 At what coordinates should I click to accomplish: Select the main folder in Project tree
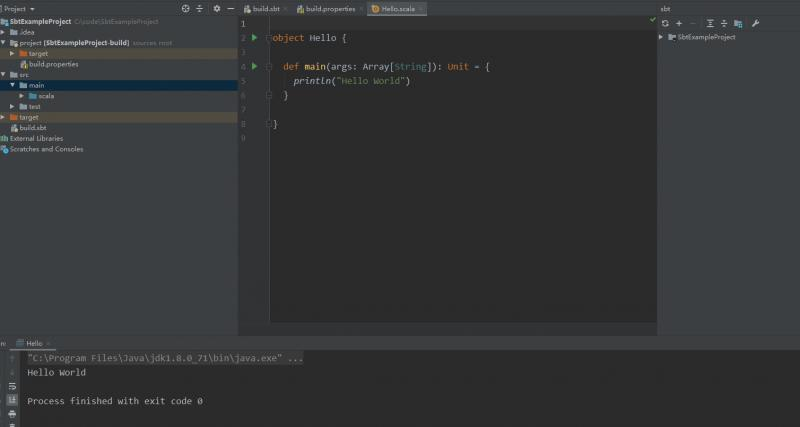tap(36, 85)
